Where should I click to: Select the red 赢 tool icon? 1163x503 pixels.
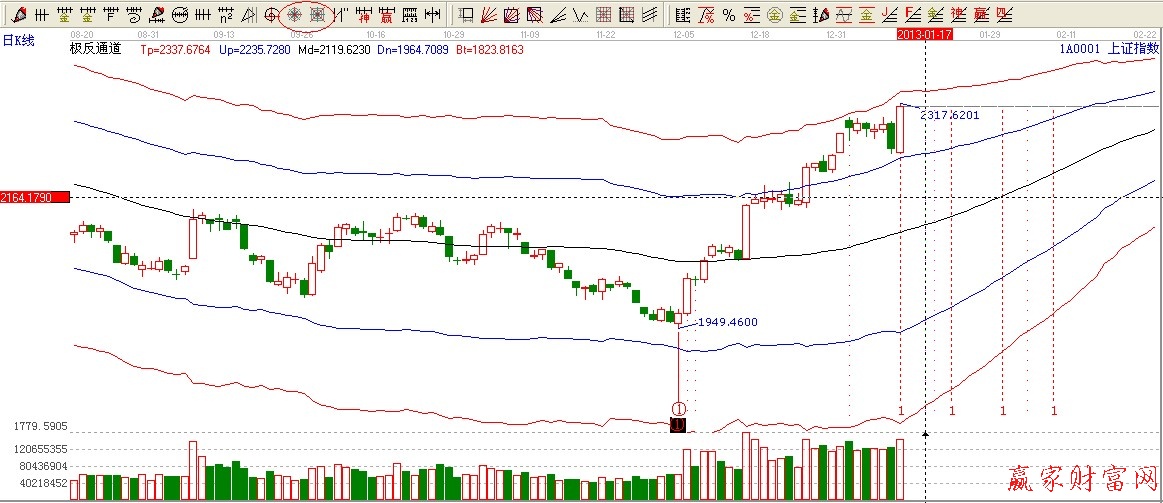(385, 14)
